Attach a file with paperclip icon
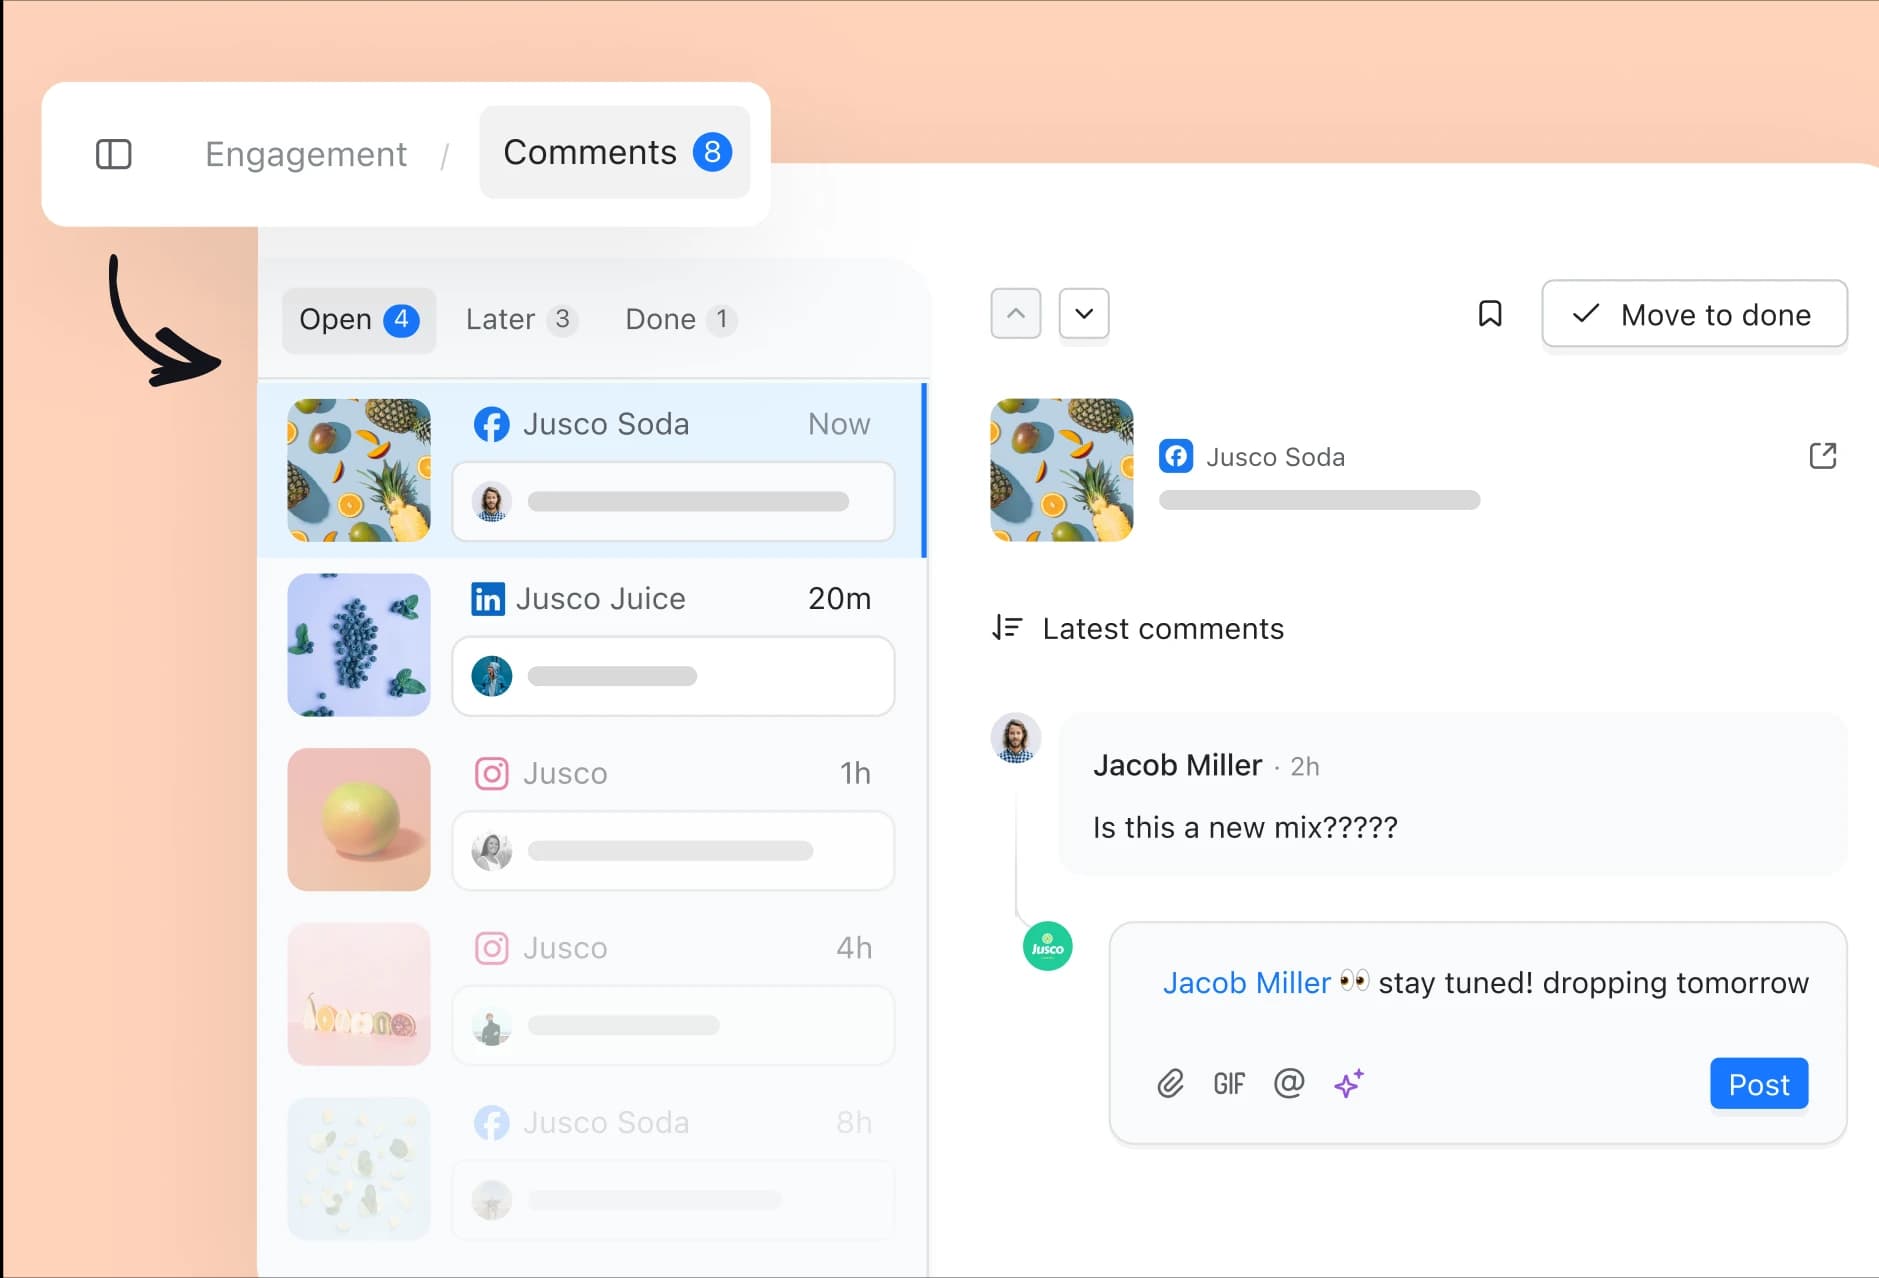The image size is (1879, 1278). 1170,1084
